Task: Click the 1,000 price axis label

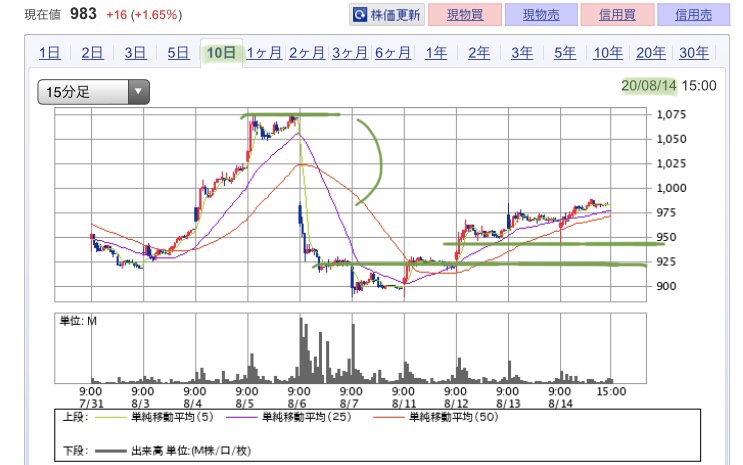Action: tap(671, 188)
